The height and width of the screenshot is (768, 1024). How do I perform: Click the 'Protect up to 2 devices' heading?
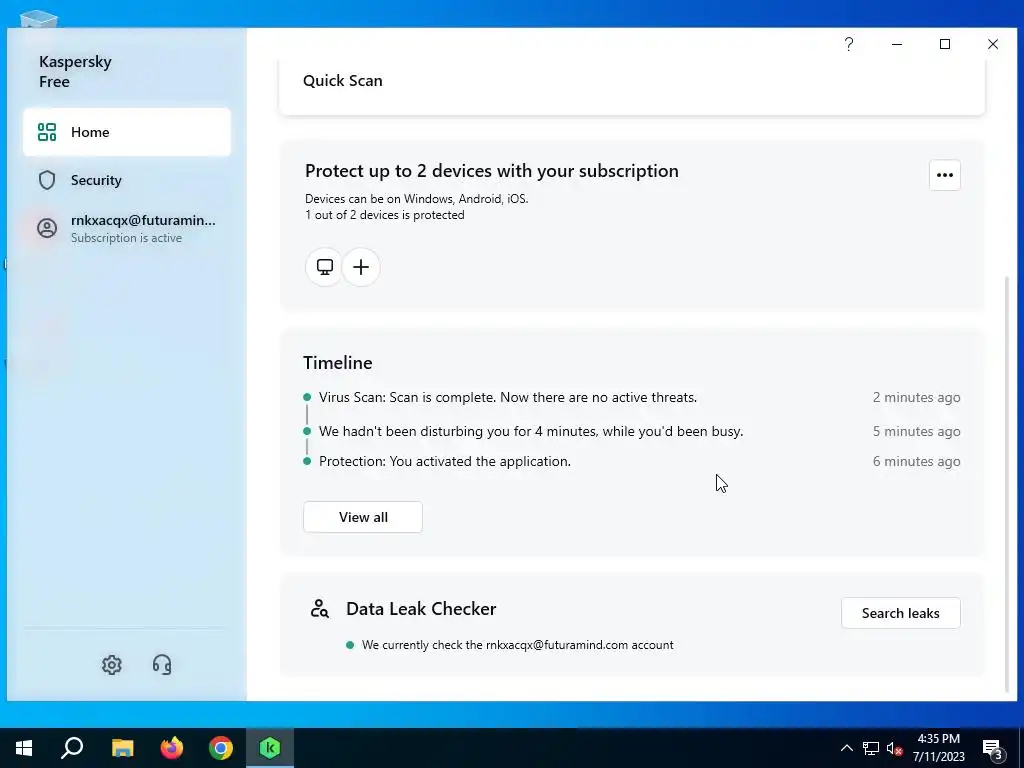(492, 171)
